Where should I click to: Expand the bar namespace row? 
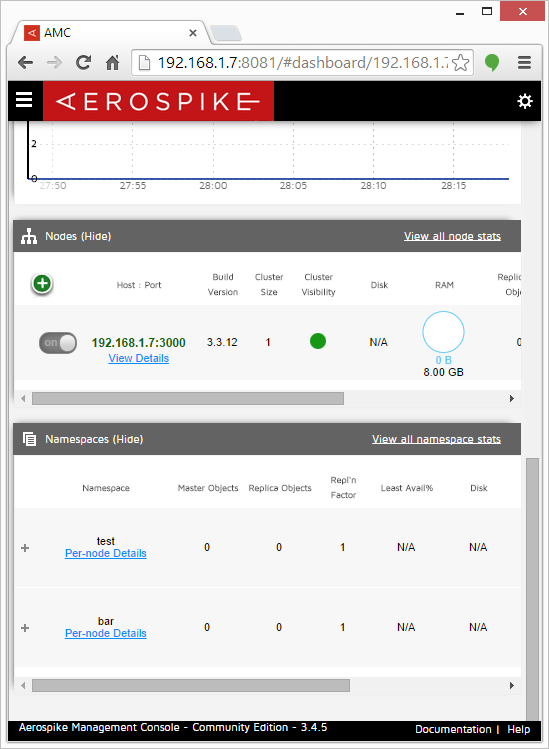[25, 628]
